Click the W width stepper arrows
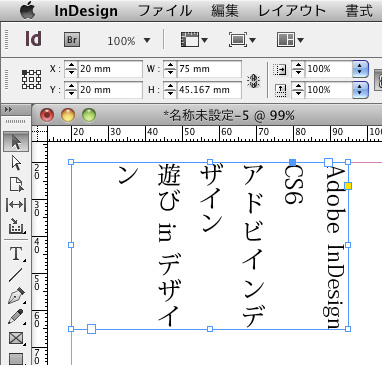Image resolution: width=382 pixels, height=365 pixels. [170, 69]
